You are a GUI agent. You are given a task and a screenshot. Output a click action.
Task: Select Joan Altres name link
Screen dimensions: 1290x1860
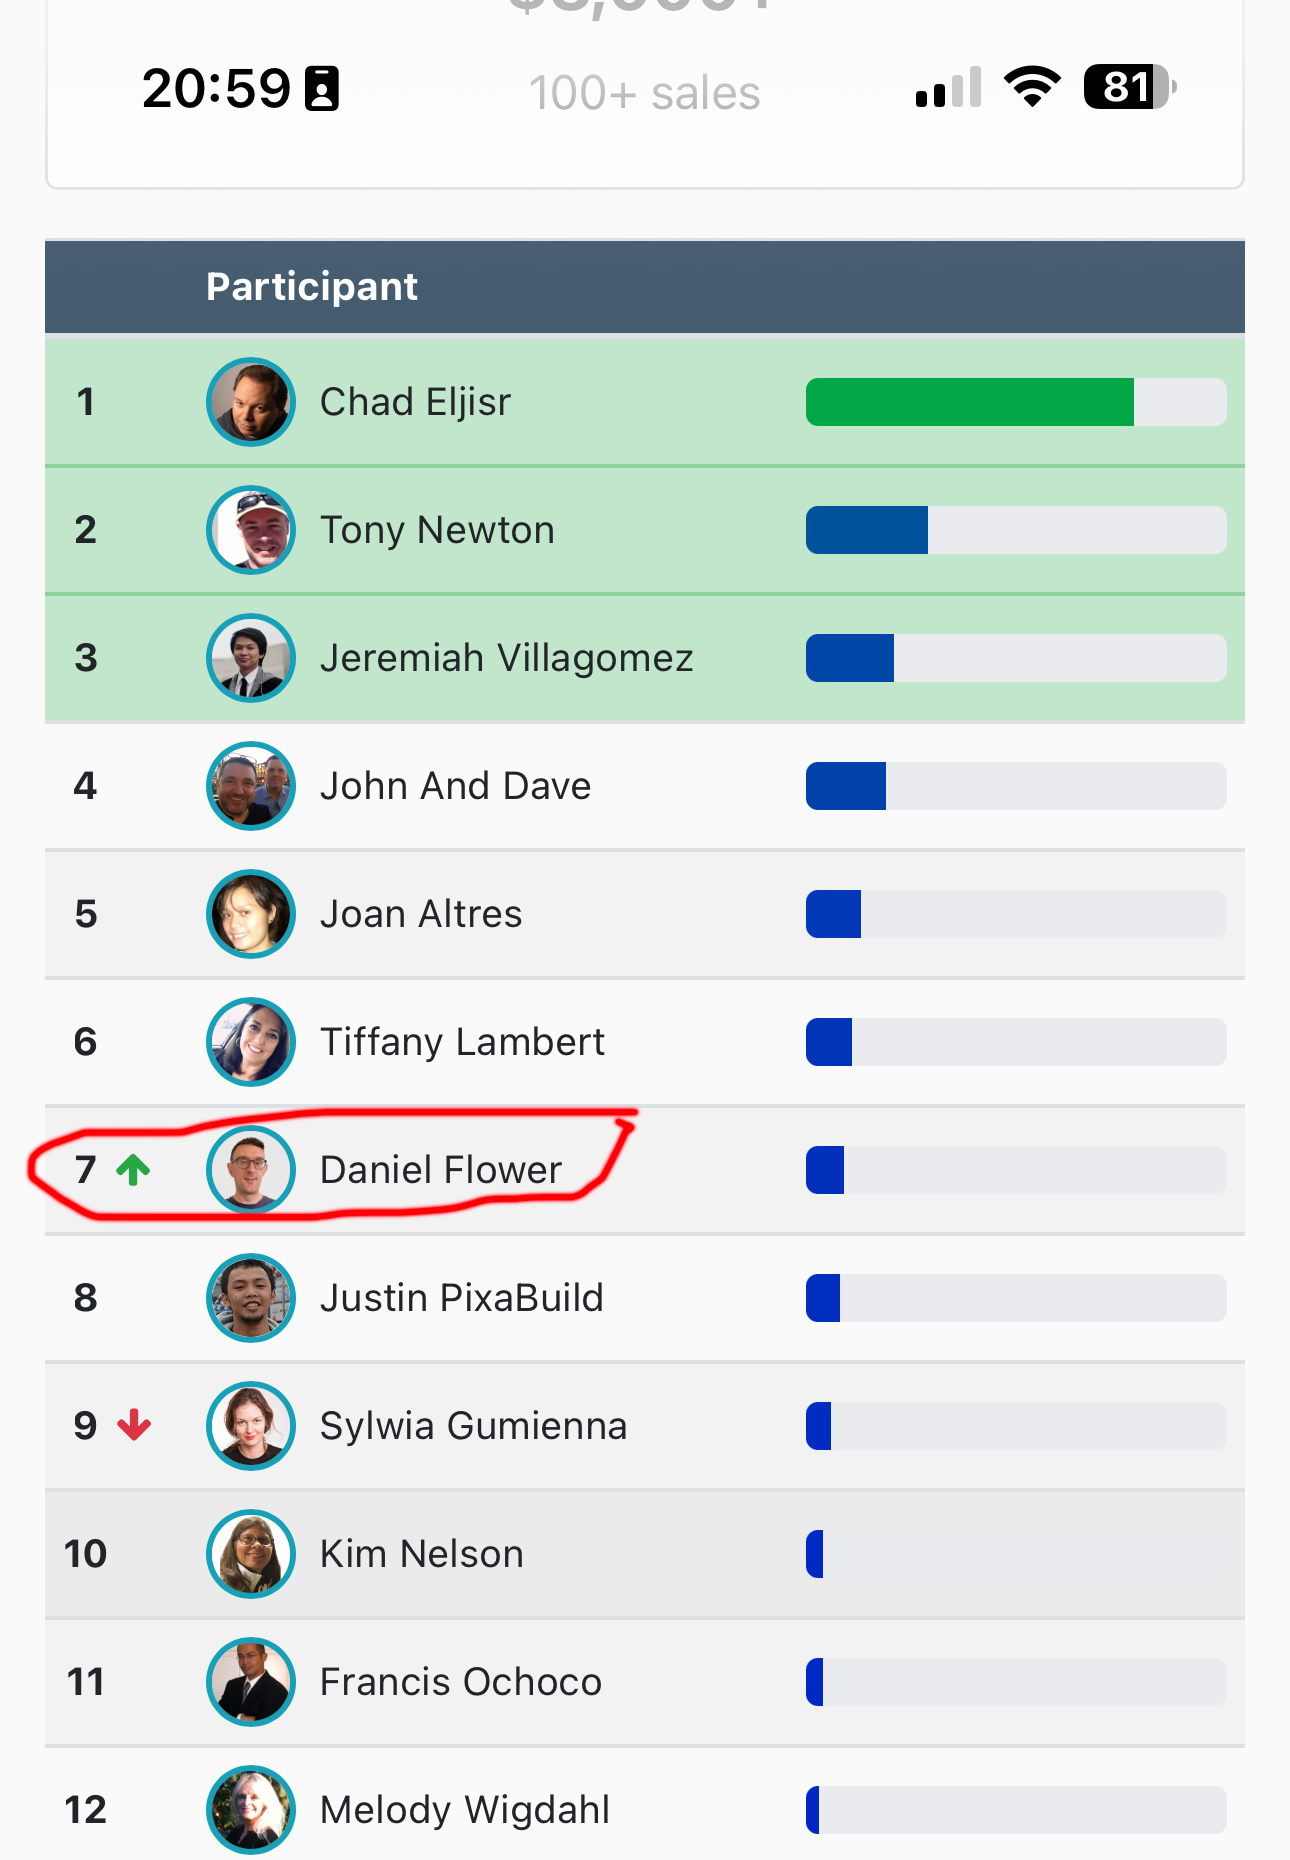click(x=421, y=914)
